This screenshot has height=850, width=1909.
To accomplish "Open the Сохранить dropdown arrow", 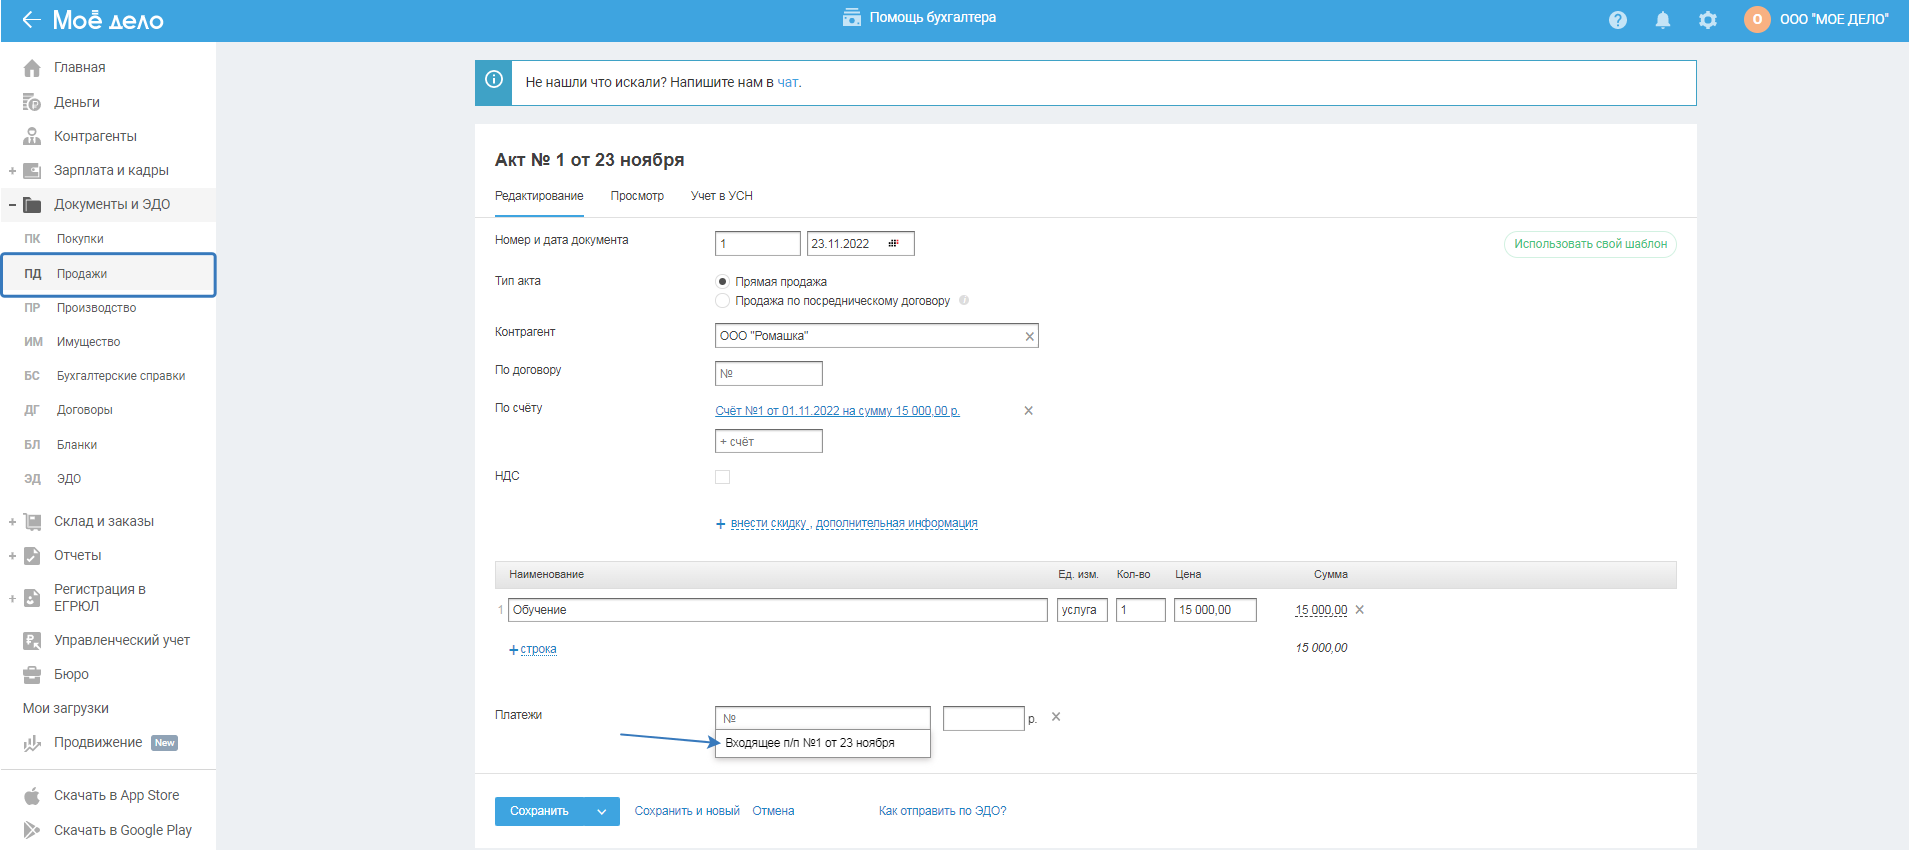I will 601,811.
